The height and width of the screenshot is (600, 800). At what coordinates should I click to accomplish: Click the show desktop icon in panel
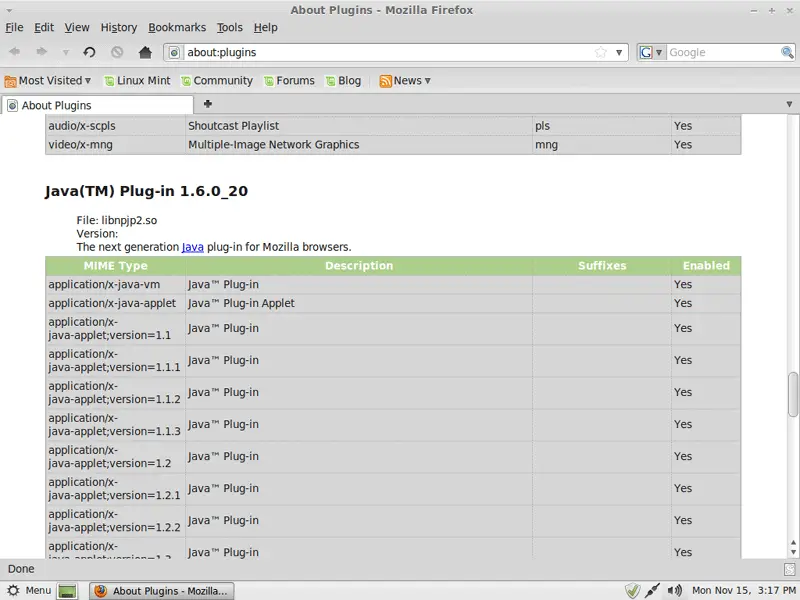point(67,591)
